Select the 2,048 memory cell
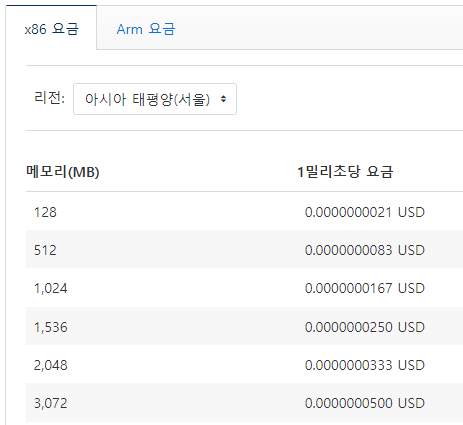463x425 pixels. (x=51, y=365)
